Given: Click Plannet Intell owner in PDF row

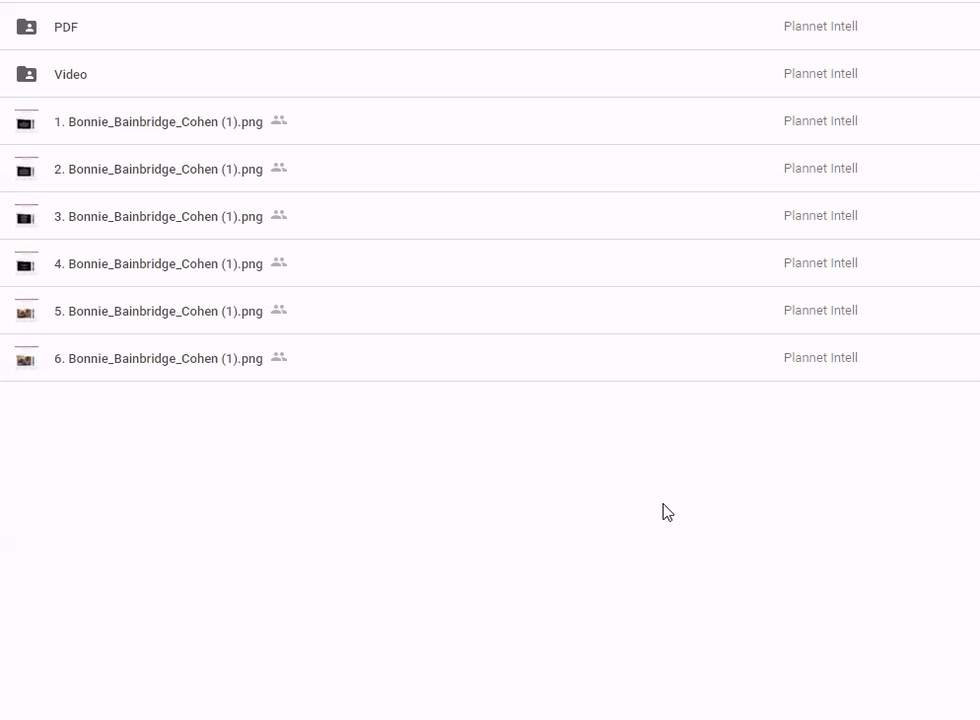Looking at the screenshot, I should tap(820, 26).
